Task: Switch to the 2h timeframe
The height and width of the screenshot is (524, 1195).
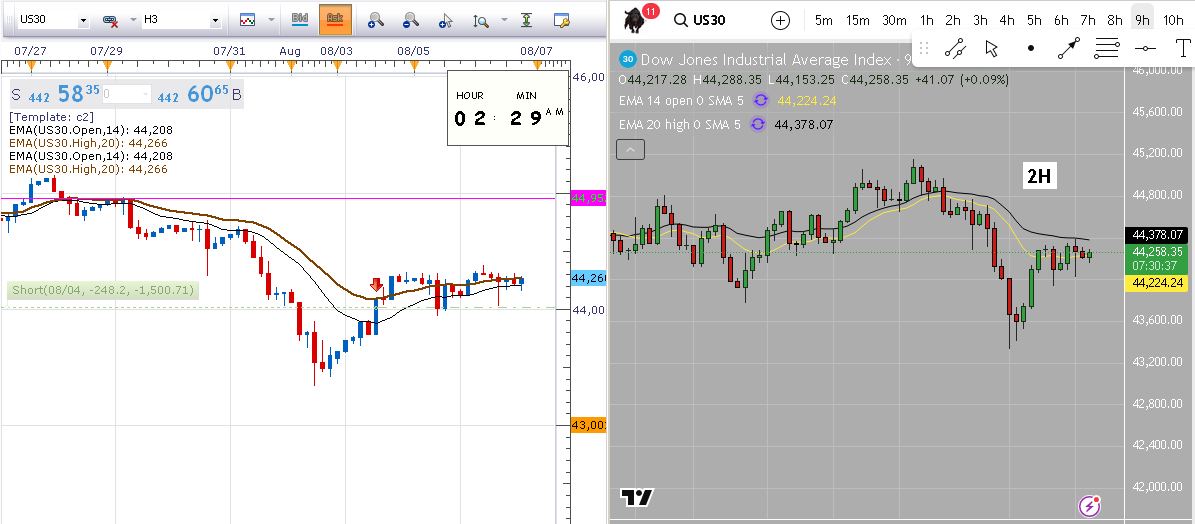Action: pyautogui.click(x=953, y=20)
